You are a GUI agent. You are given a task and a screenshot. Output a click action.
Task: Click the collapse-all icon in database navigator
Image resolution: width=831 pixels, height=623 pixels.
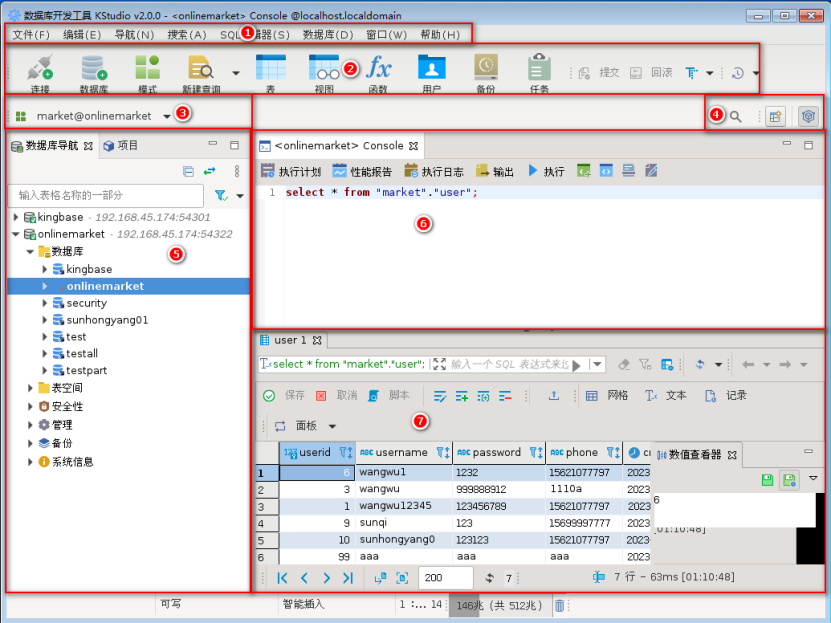click(x=188, y=171)
